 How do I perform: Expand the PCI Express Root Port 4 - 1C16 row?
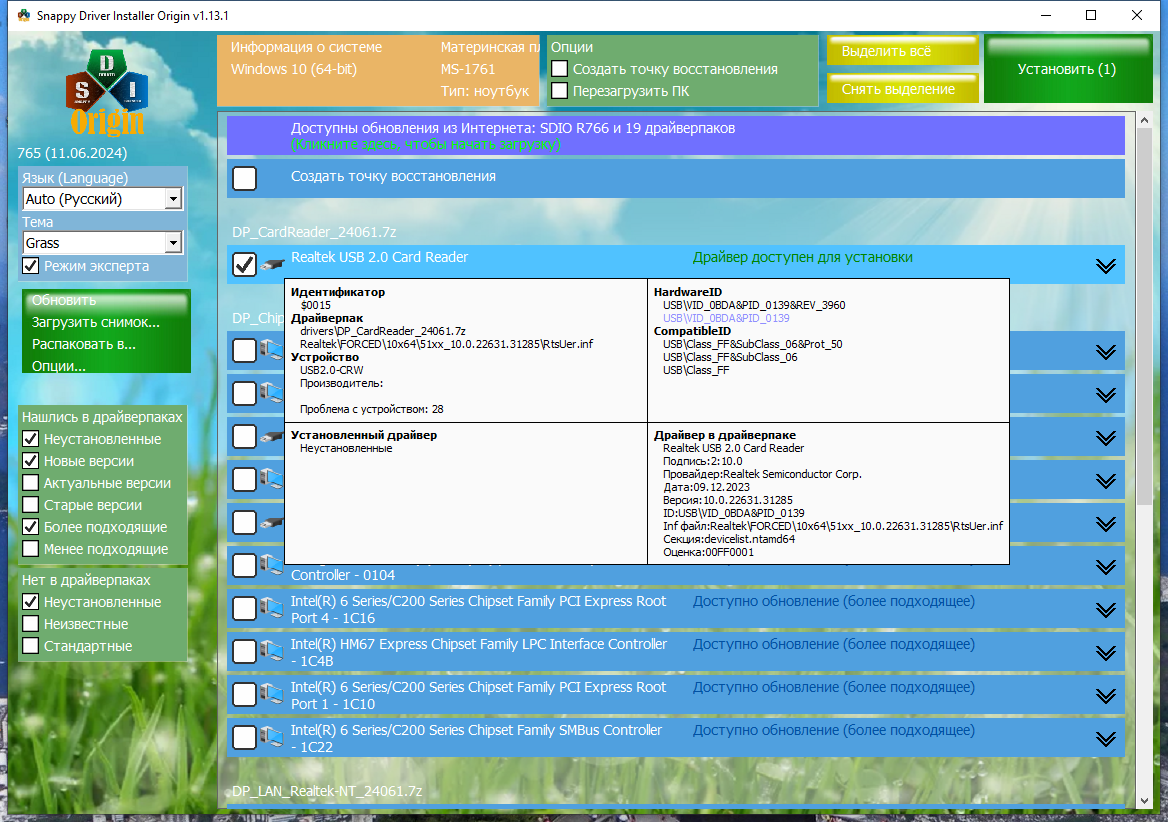[1105, 611]
